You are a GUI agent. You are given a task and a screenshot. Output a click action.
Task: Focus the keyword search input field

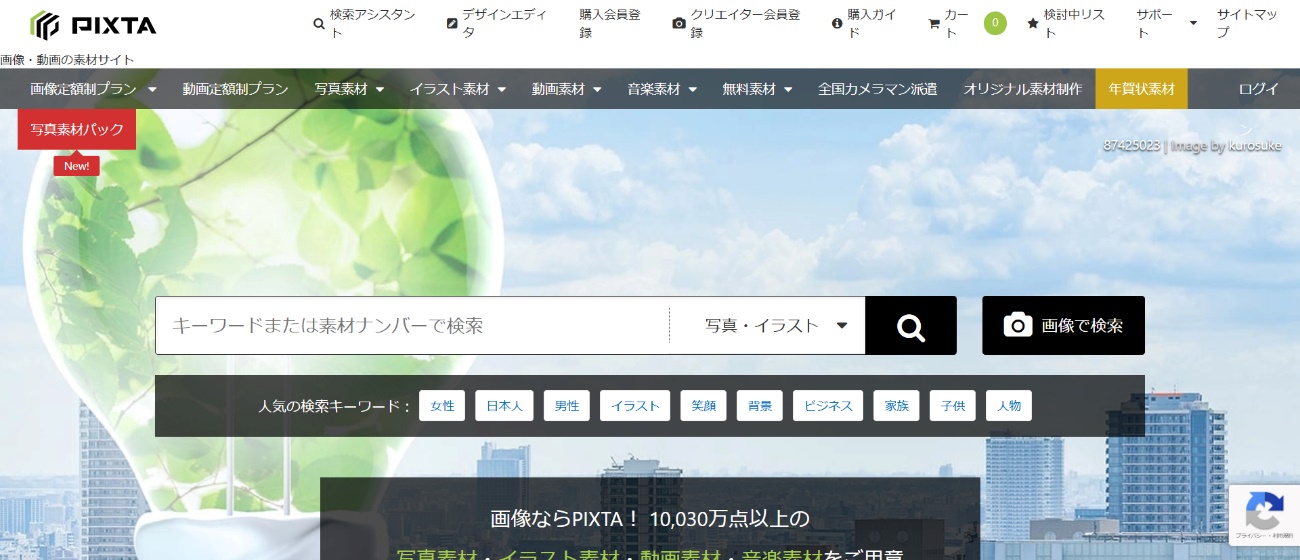412,325
